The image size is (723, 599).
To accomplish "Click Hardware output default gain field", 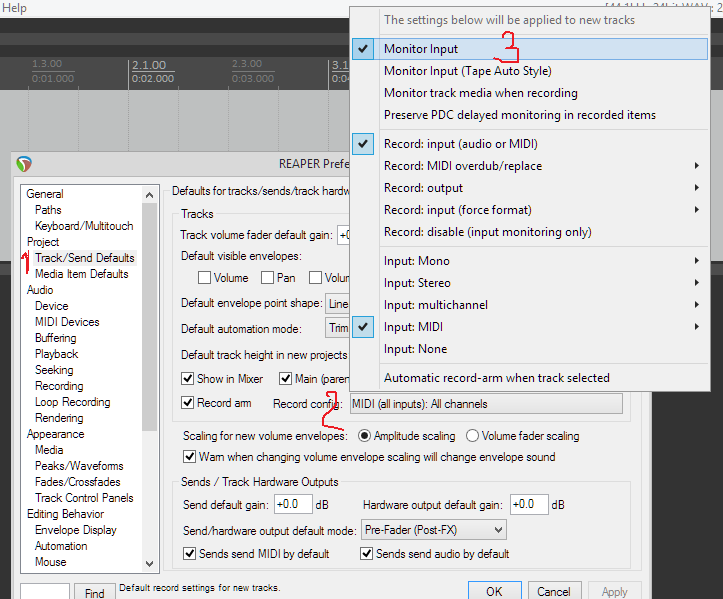I will tap(529, 504).
